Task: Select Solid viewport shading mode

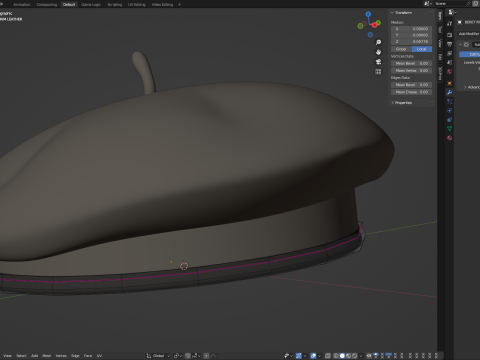Action: pyautogui.click(x=342, y=356)
